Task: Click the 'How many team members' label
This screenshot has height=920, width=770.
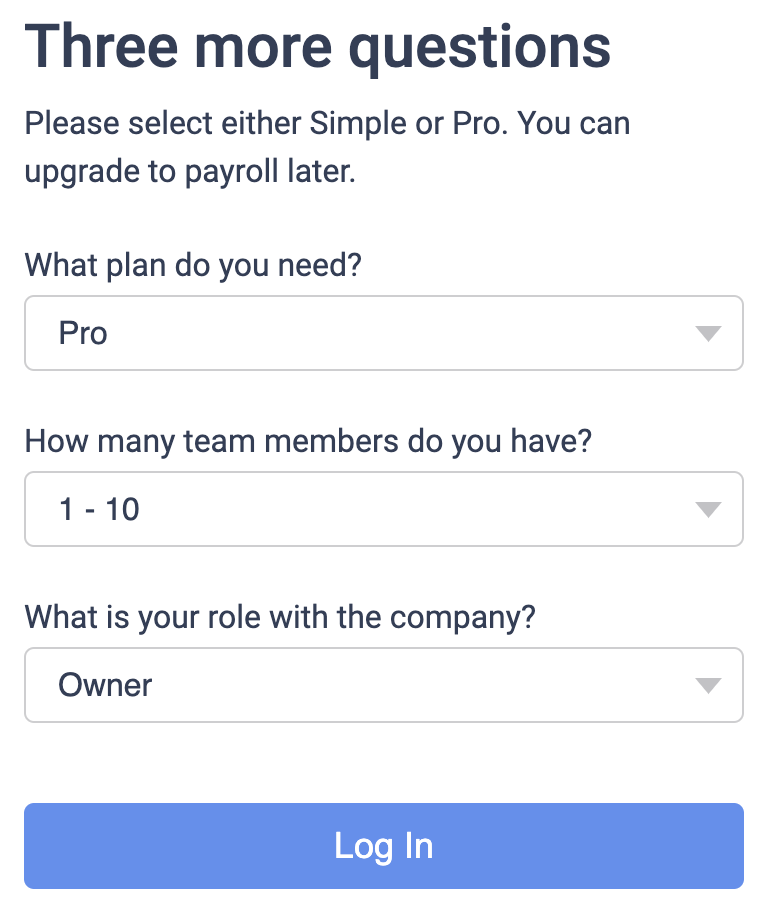Action: pos(308,441)
